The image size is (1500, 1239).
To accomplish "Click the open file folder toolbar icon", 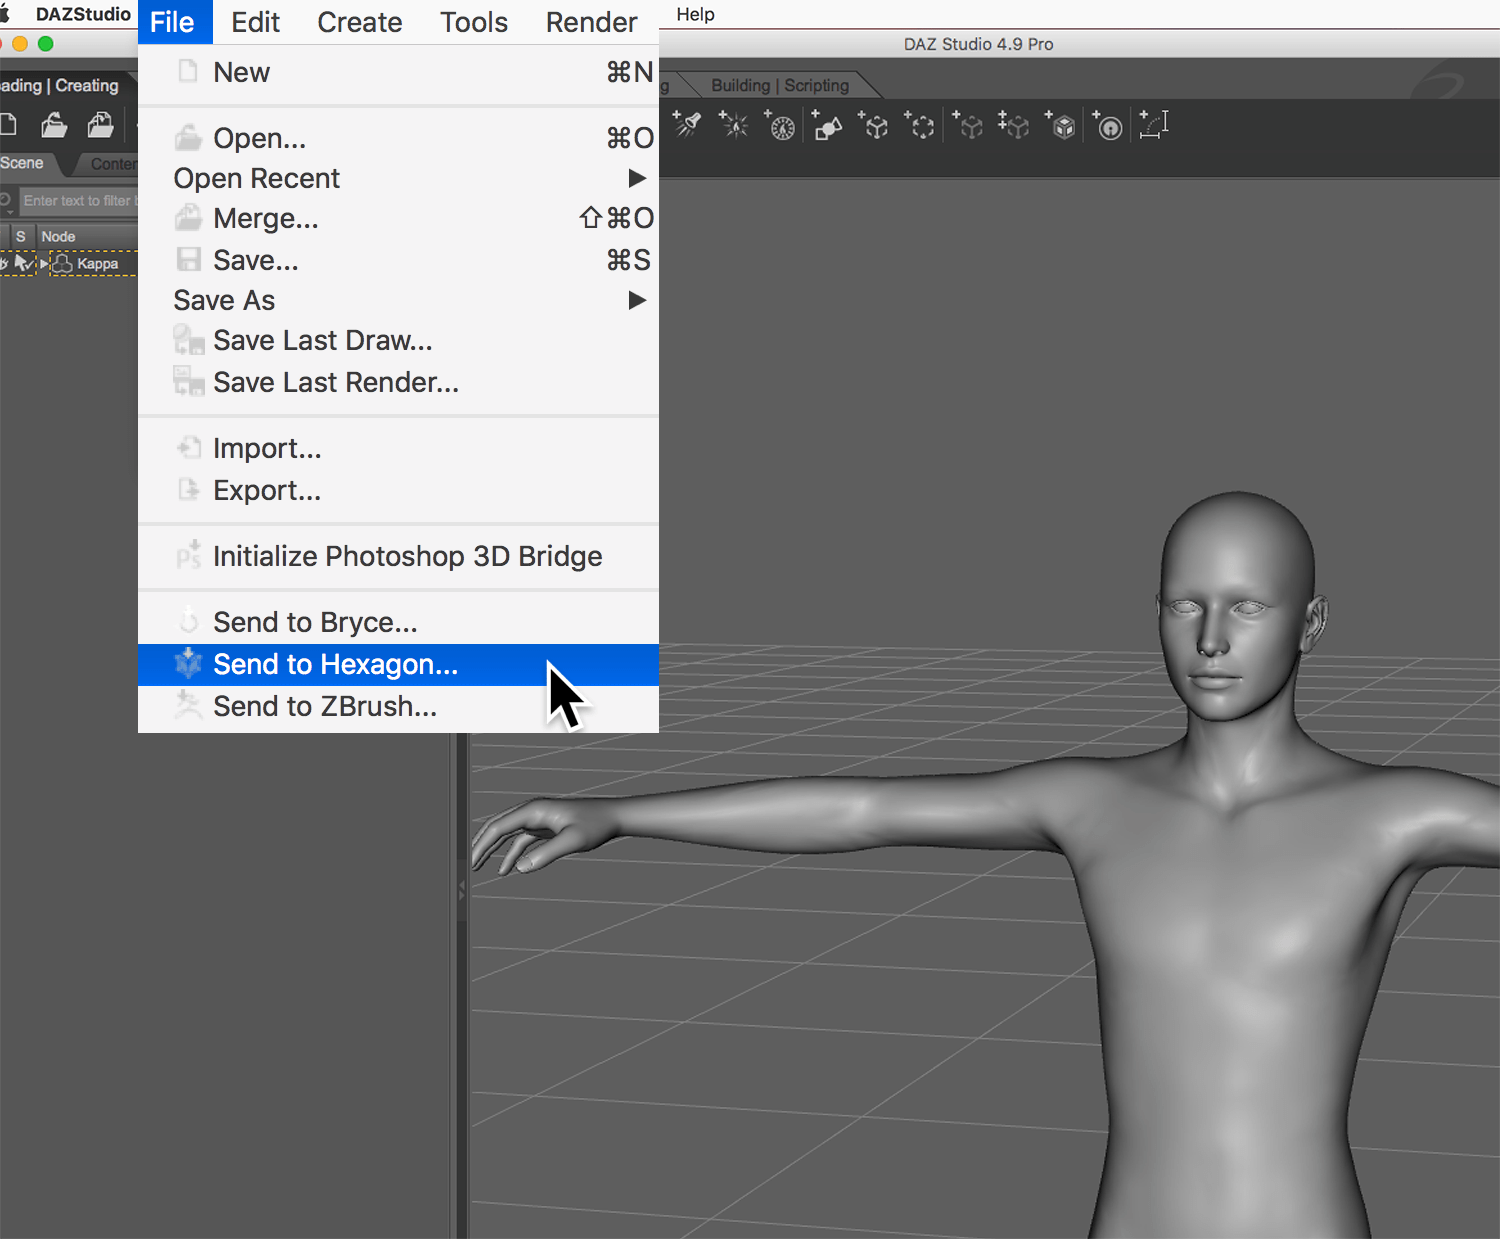I will click(x=54, y=125).
